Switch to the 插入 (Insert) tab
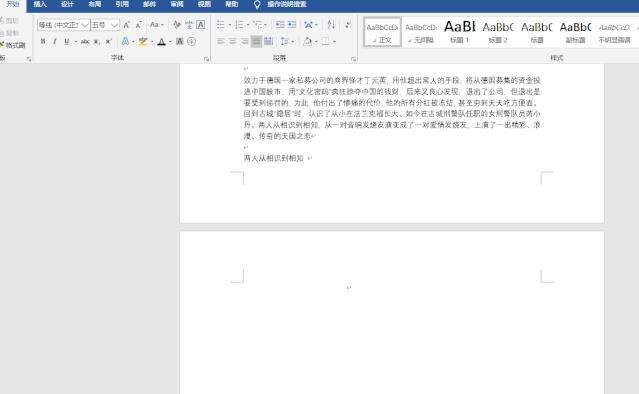639x394 pixels. 40,4
